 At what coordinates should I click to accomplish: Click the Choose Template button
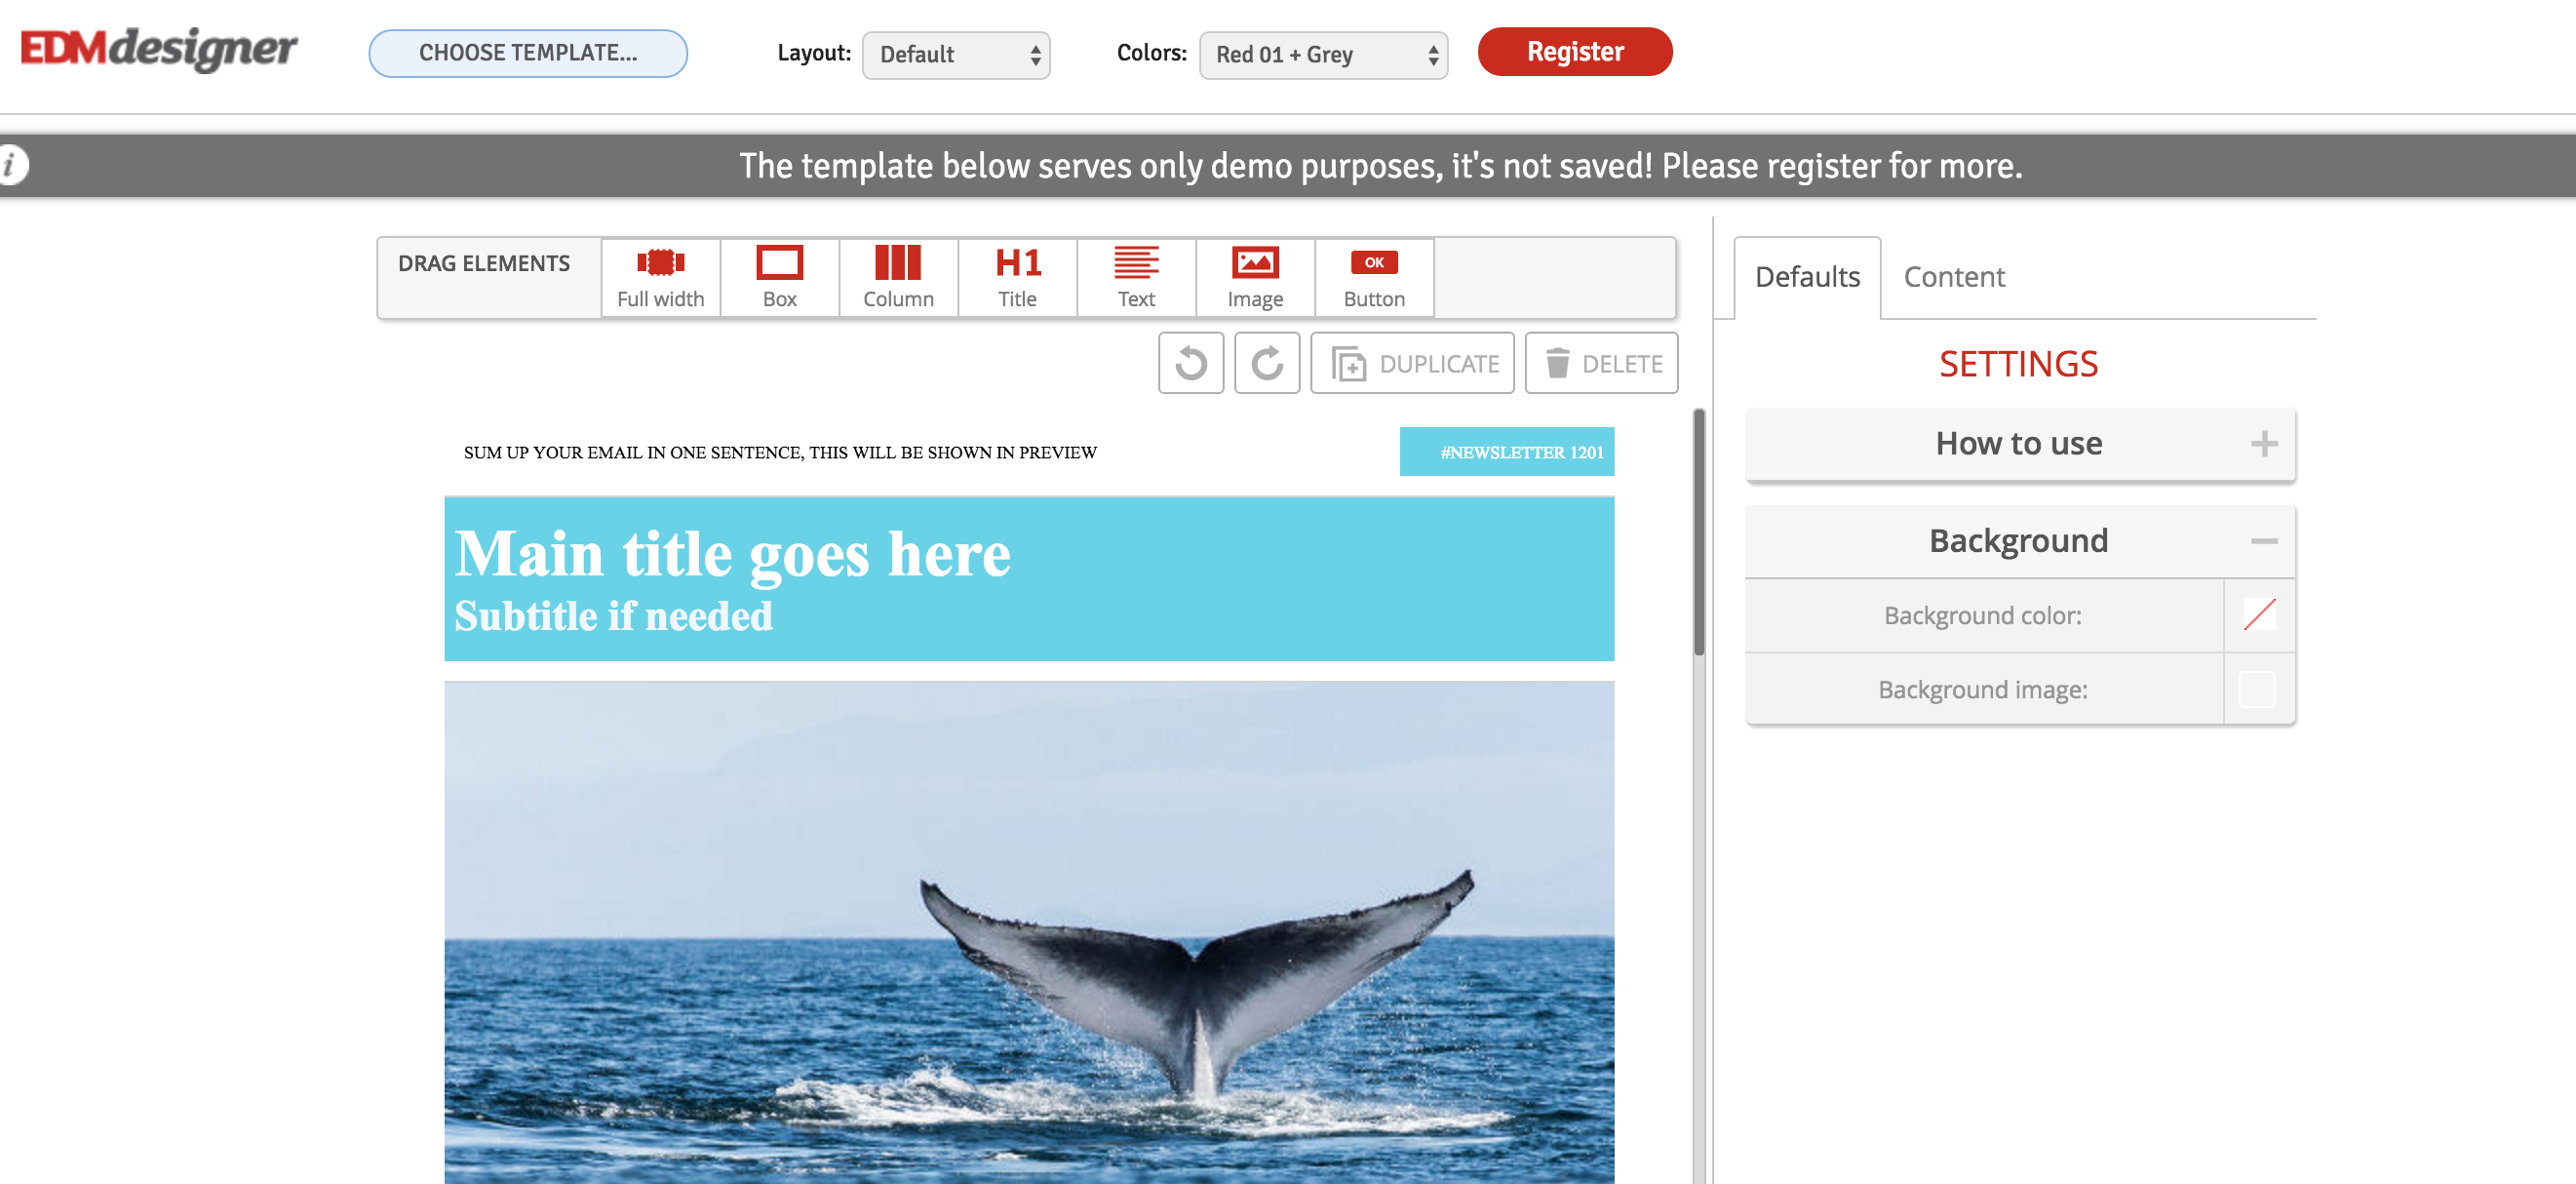[x=527, y=53]
